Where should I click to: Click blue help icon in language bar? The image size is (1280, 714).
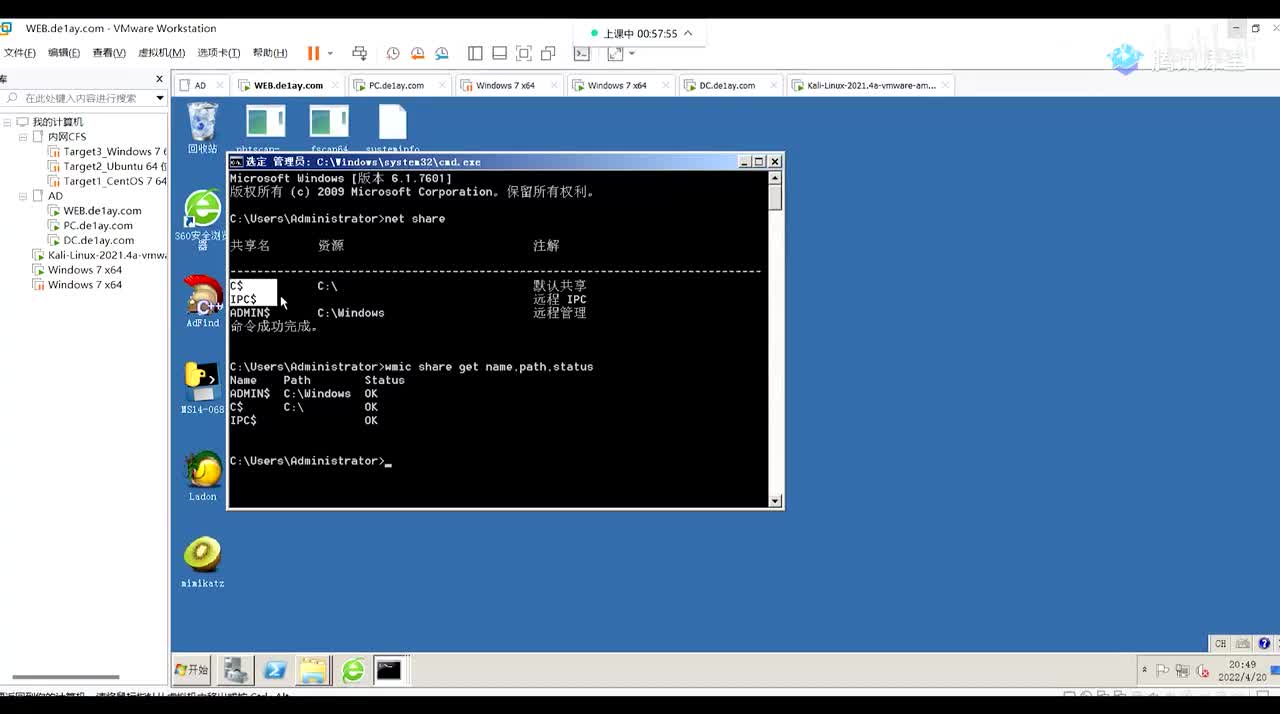[x=1264, y=643]
